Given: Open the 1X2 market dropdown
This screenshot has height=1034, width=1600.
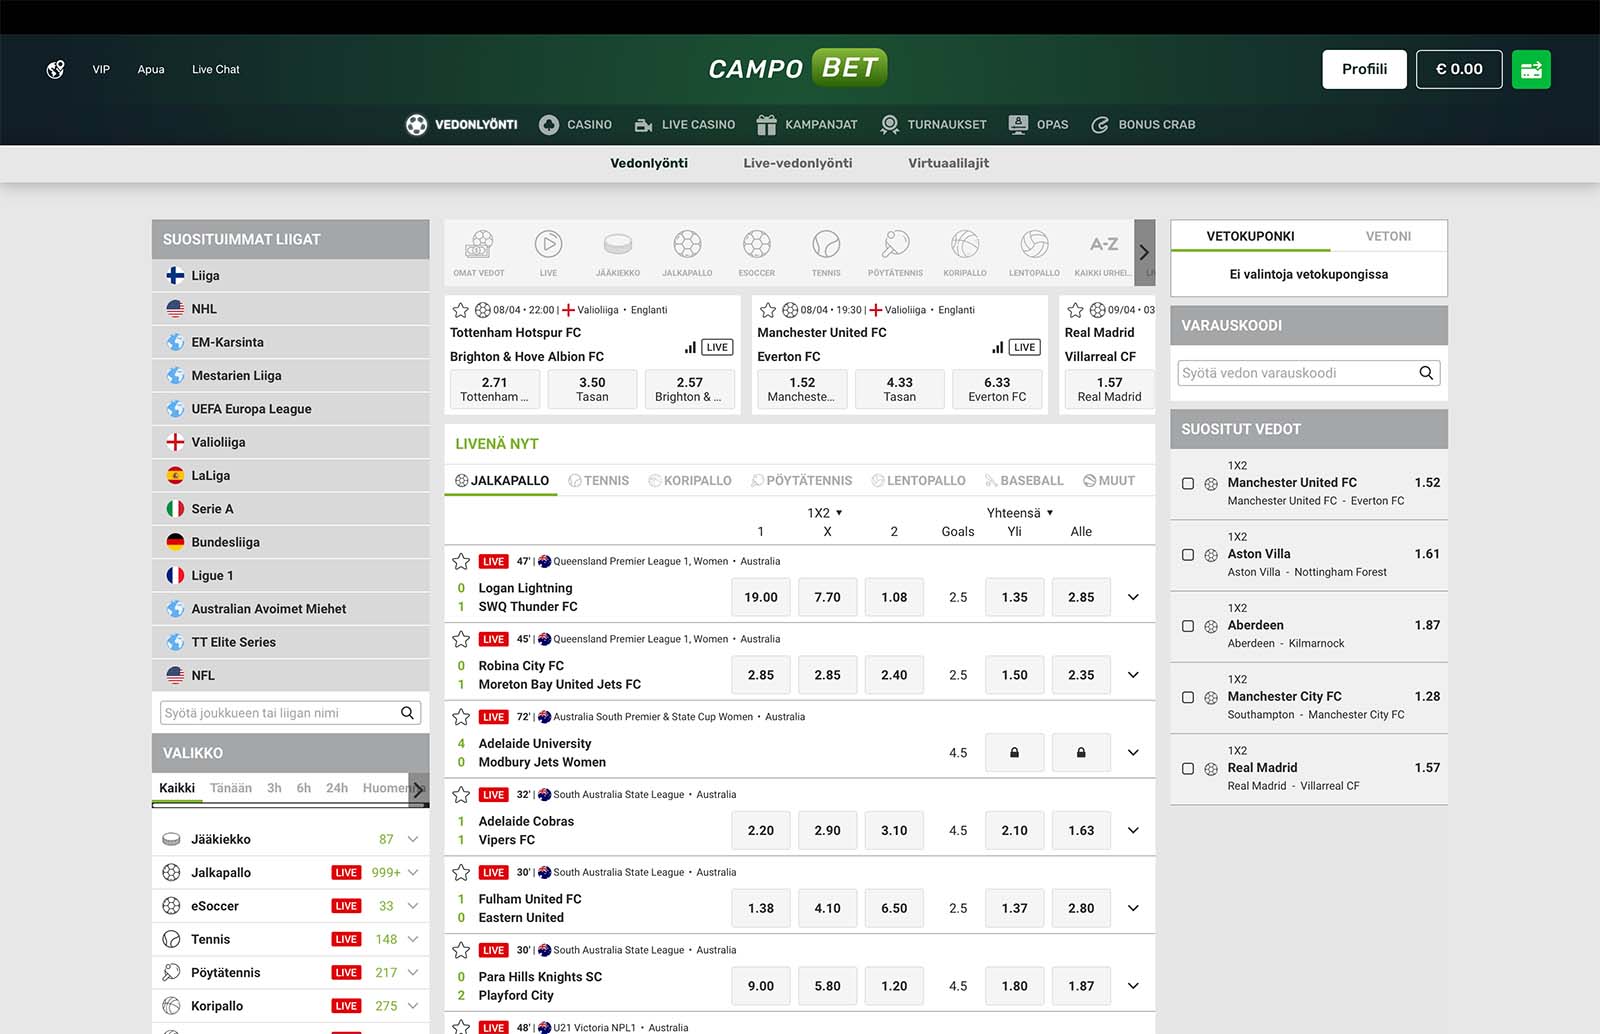Looking at the screenshot, I should point(825,513).
